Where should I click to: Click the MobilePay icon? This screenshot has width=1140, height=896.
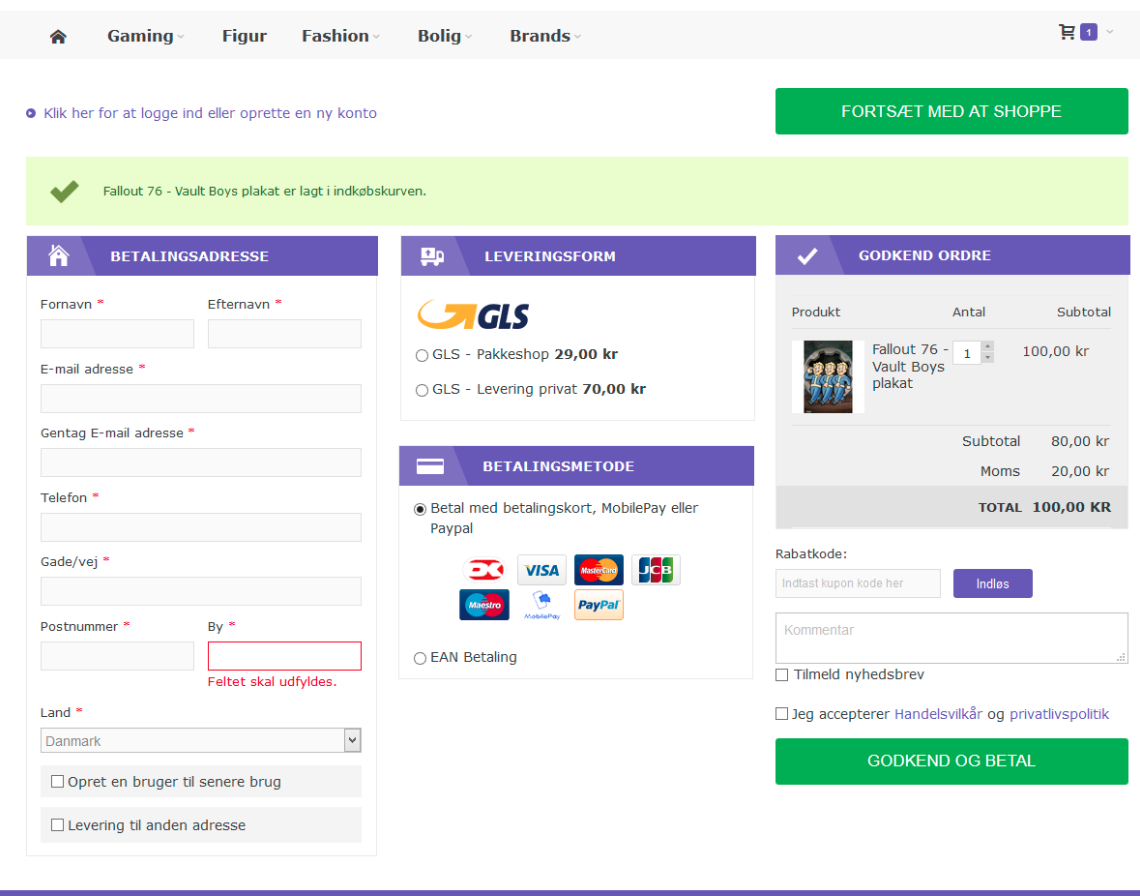tap(541, 605)
